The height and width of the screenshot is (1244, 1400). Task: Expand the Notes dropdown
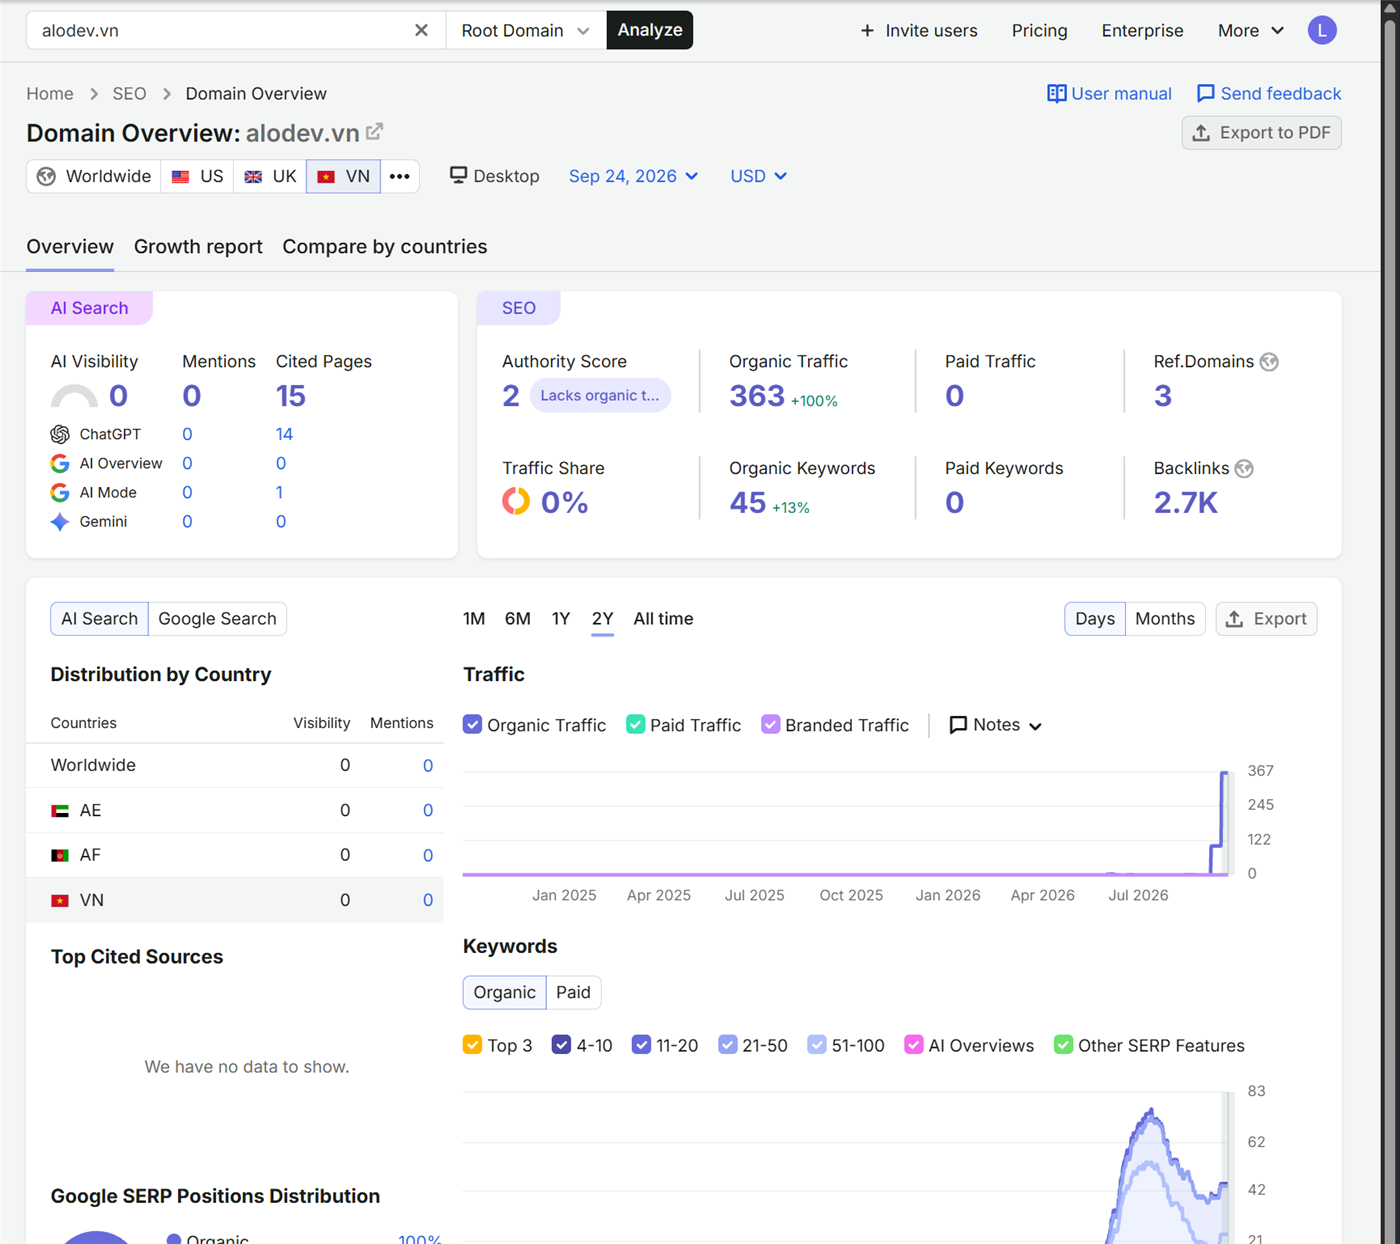(995, 725)
